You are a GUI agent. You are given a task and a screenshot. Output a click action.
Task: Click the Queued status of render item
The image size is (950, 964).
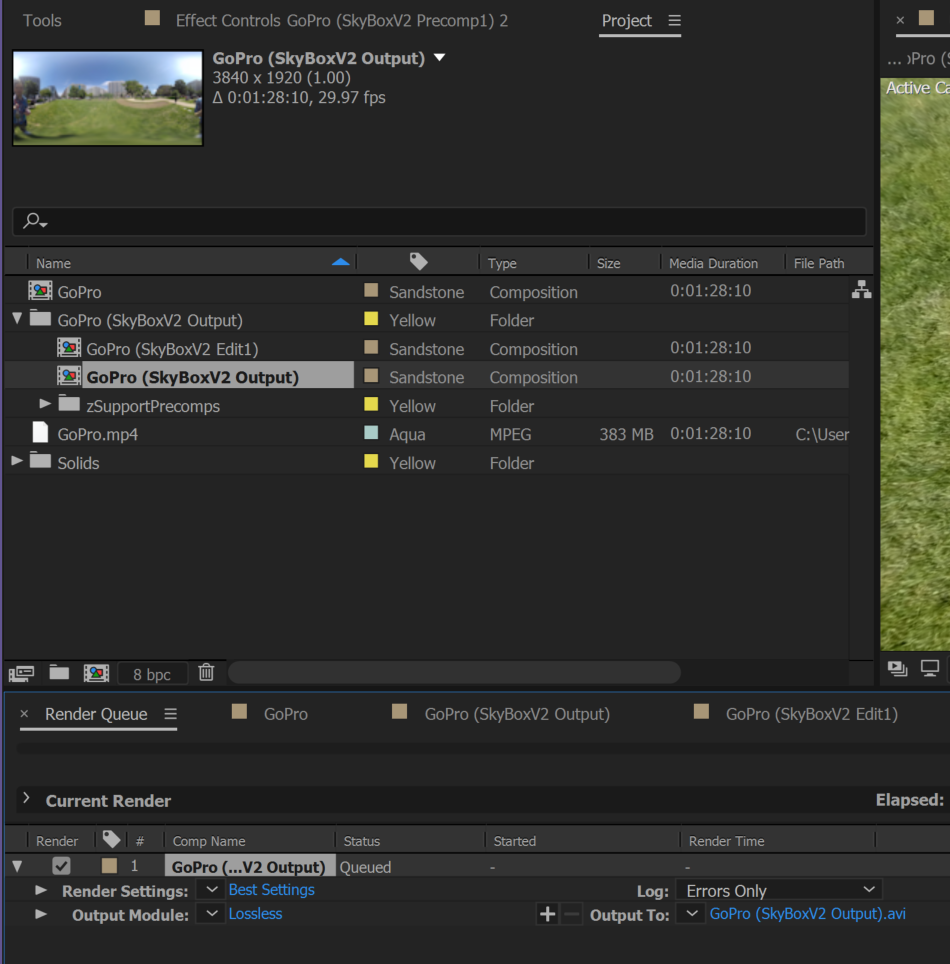(x=365, y=867)
